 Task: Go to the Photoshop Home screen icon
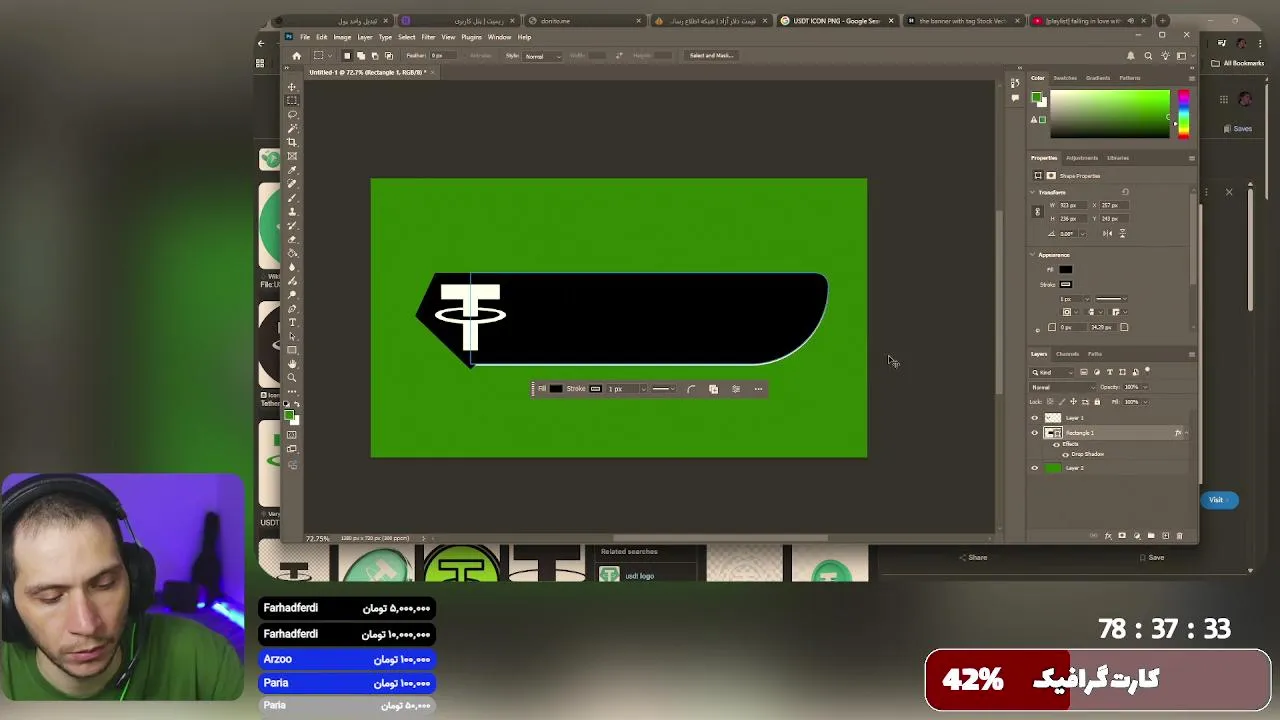(x=296, y=56)
